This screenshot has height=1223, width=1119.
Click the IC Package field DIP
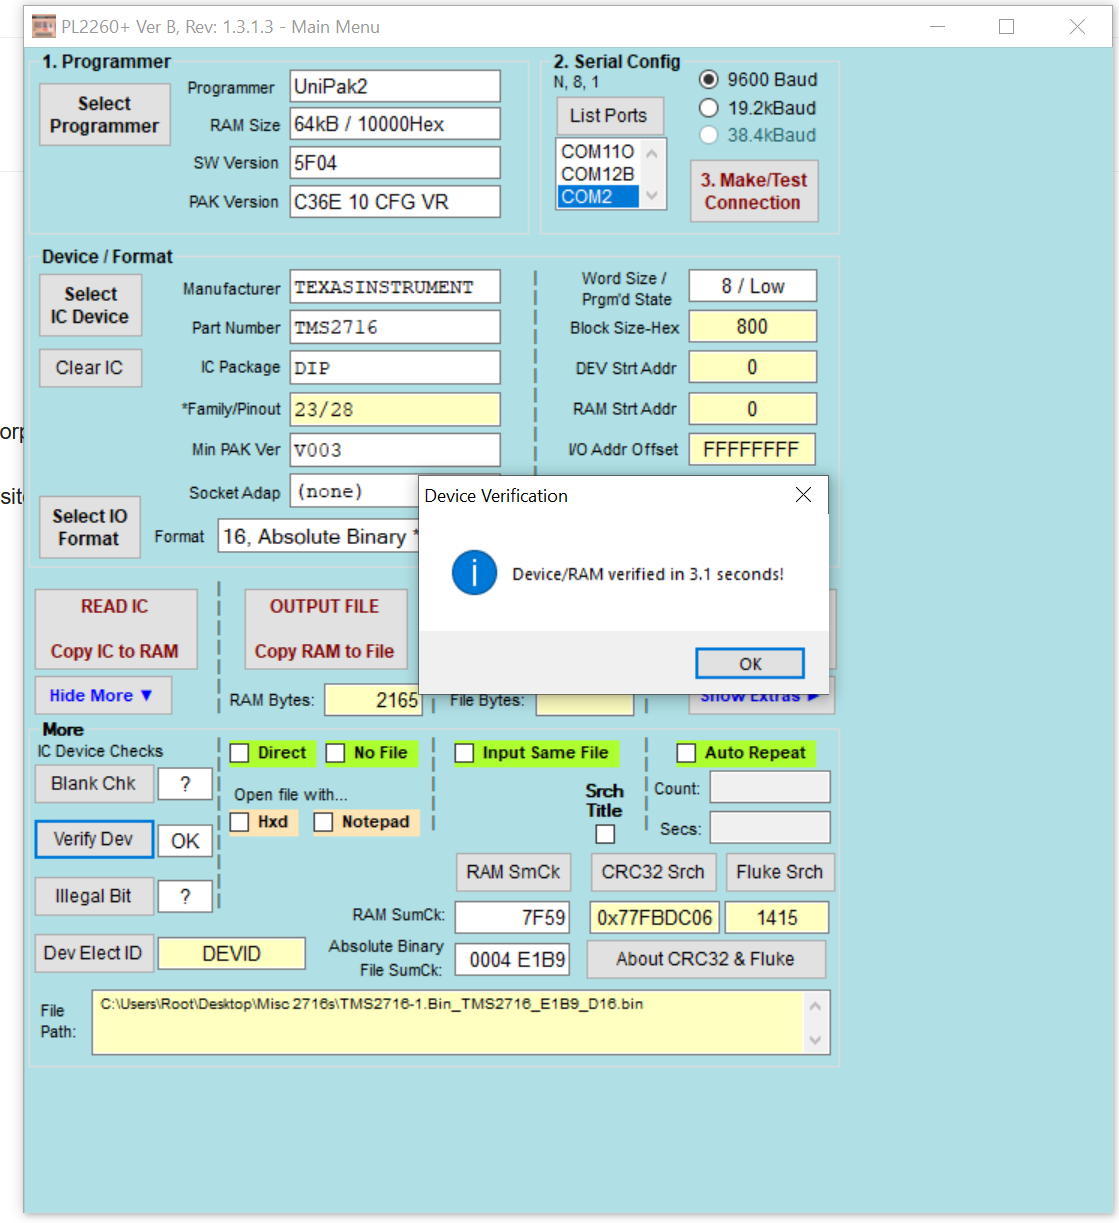pyautogui.click(x=395, y=368)
